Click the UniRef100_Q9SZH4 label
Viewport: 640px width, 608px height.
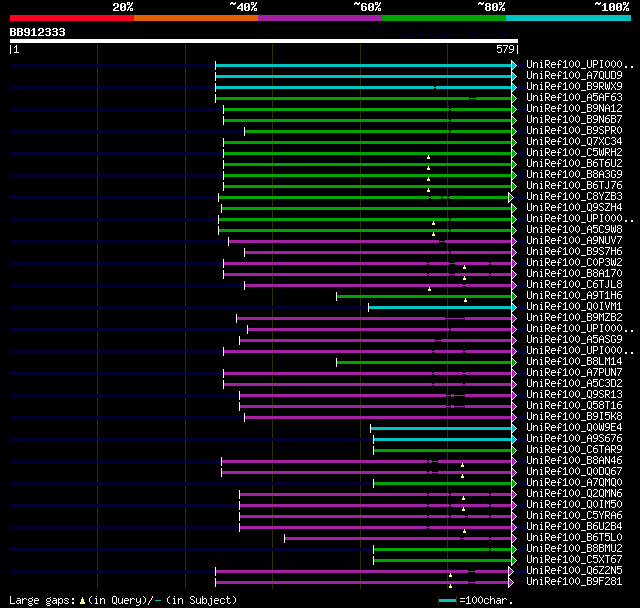tap(574, 208)
